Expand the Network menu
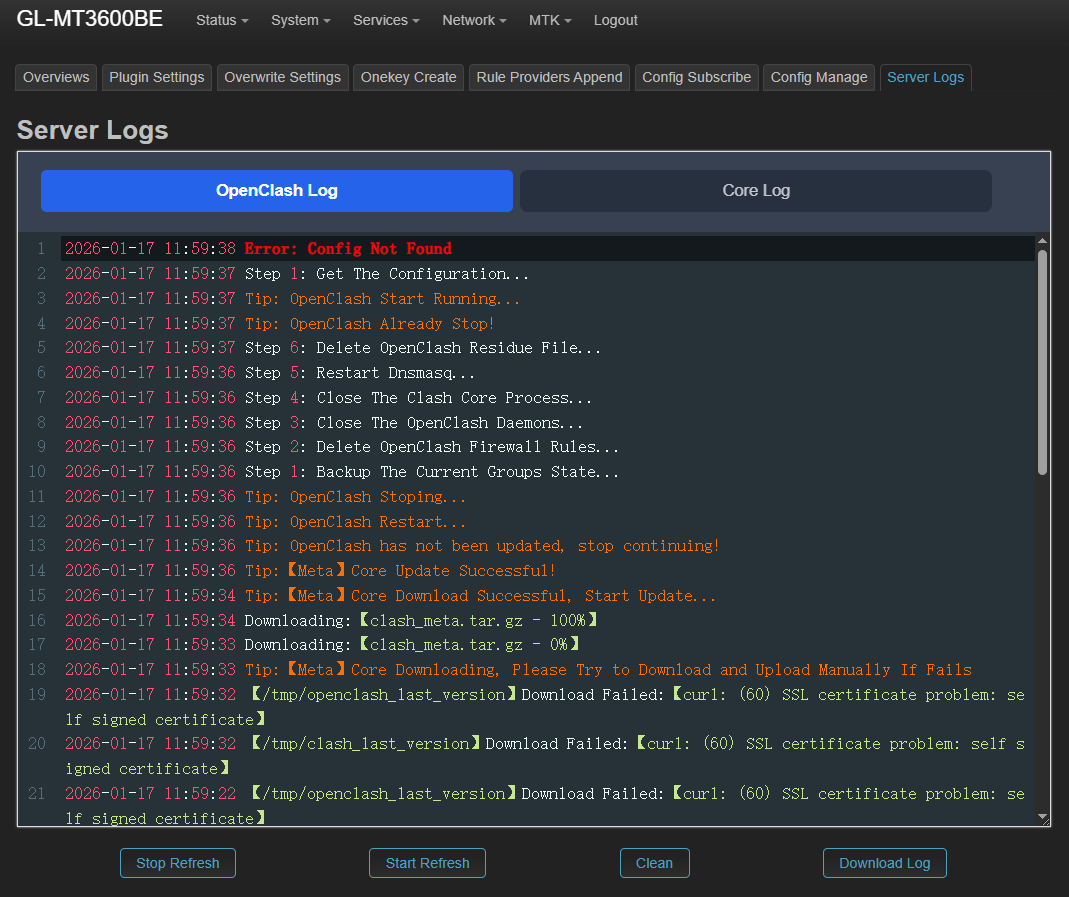 point(474,20)
